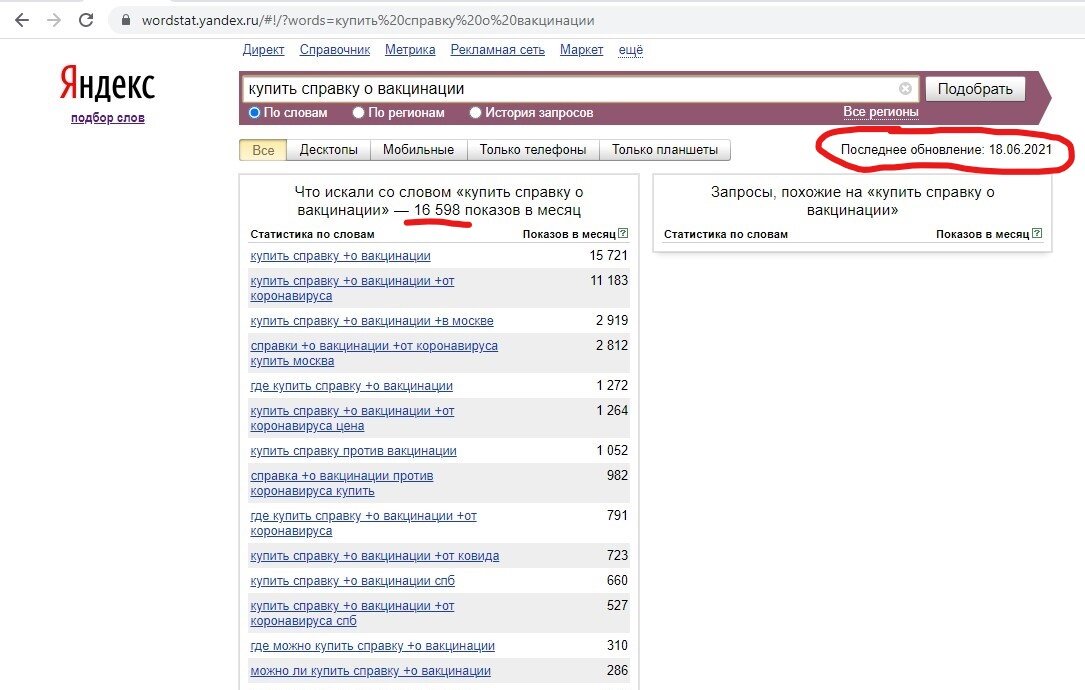
Task: Click the 'подбор слов' link under the logo
Action: (107, 118)
